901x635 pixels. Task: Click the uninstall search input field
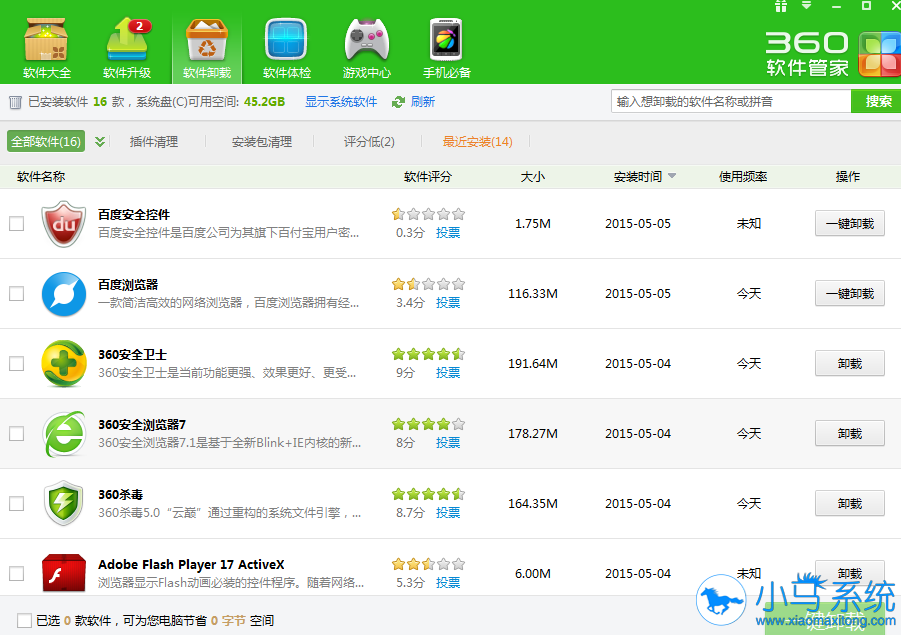pos(731,102)
